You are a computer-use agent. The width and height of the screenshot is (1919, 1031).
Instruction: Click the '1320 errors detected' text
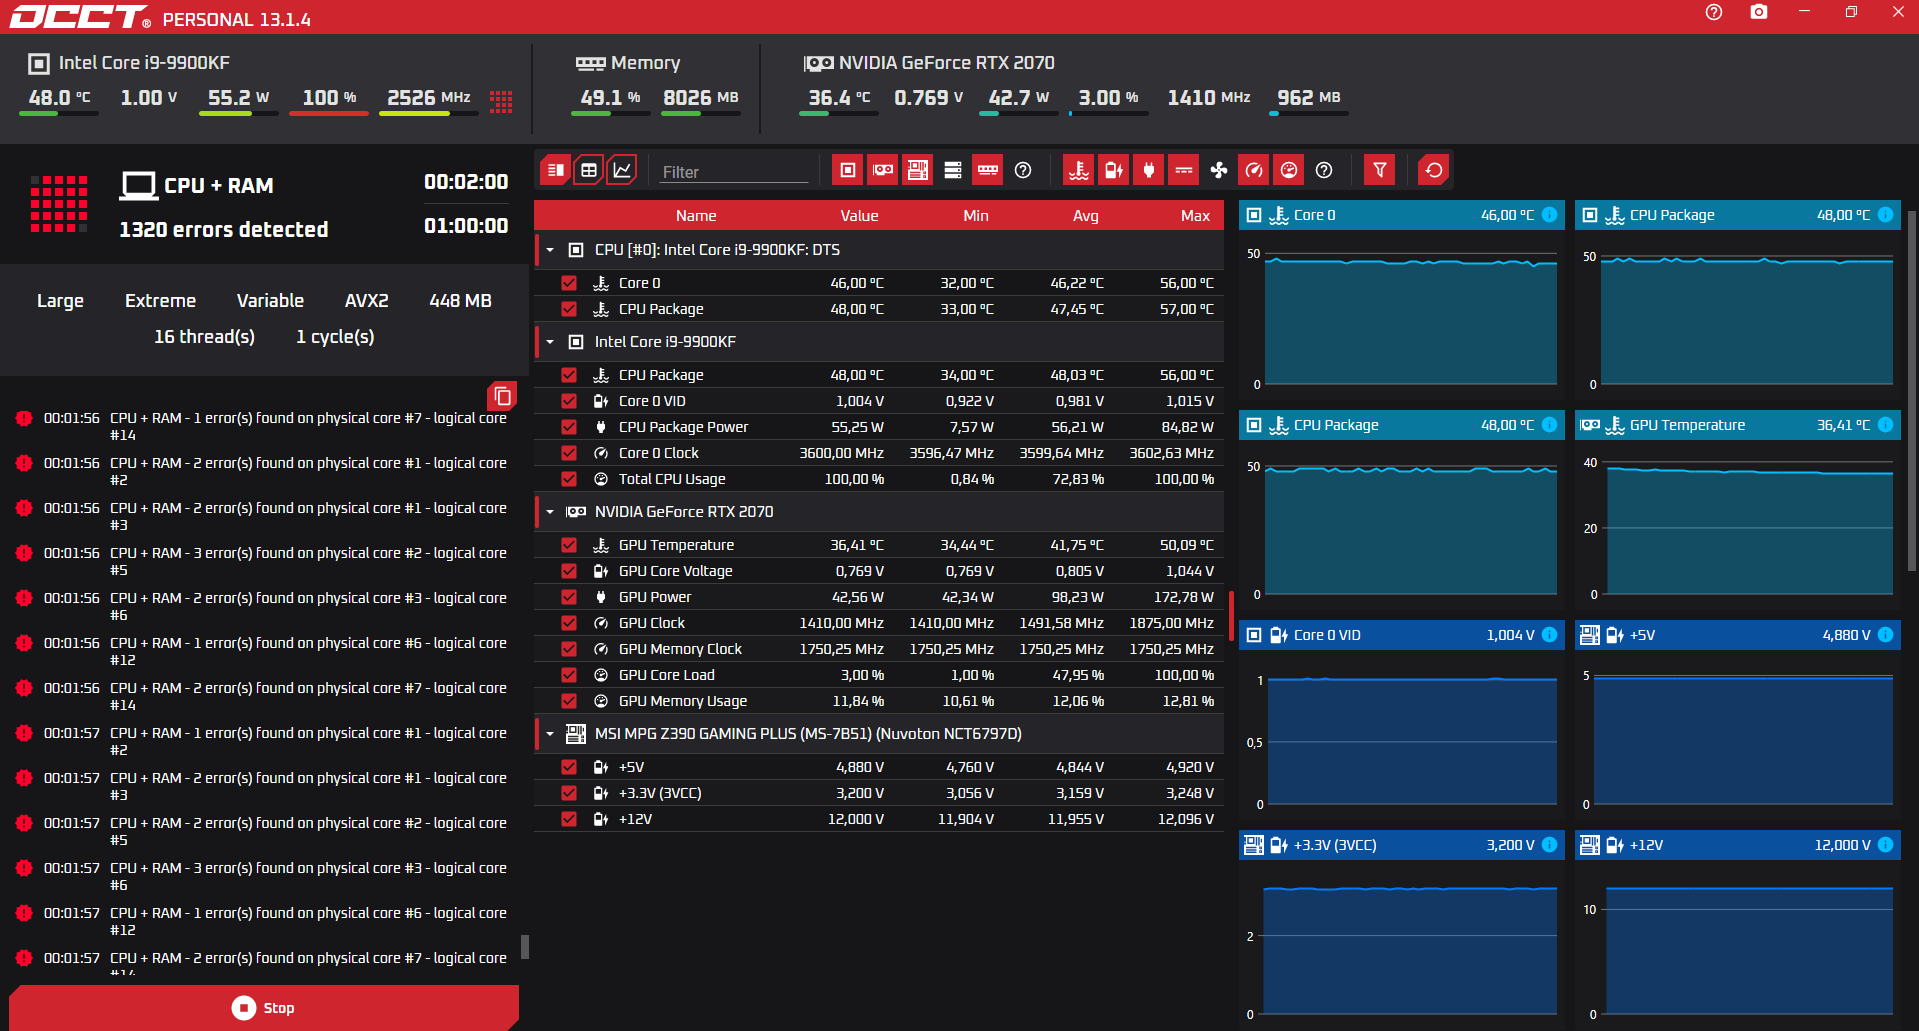pyautogui.click(x=224, y=230)
